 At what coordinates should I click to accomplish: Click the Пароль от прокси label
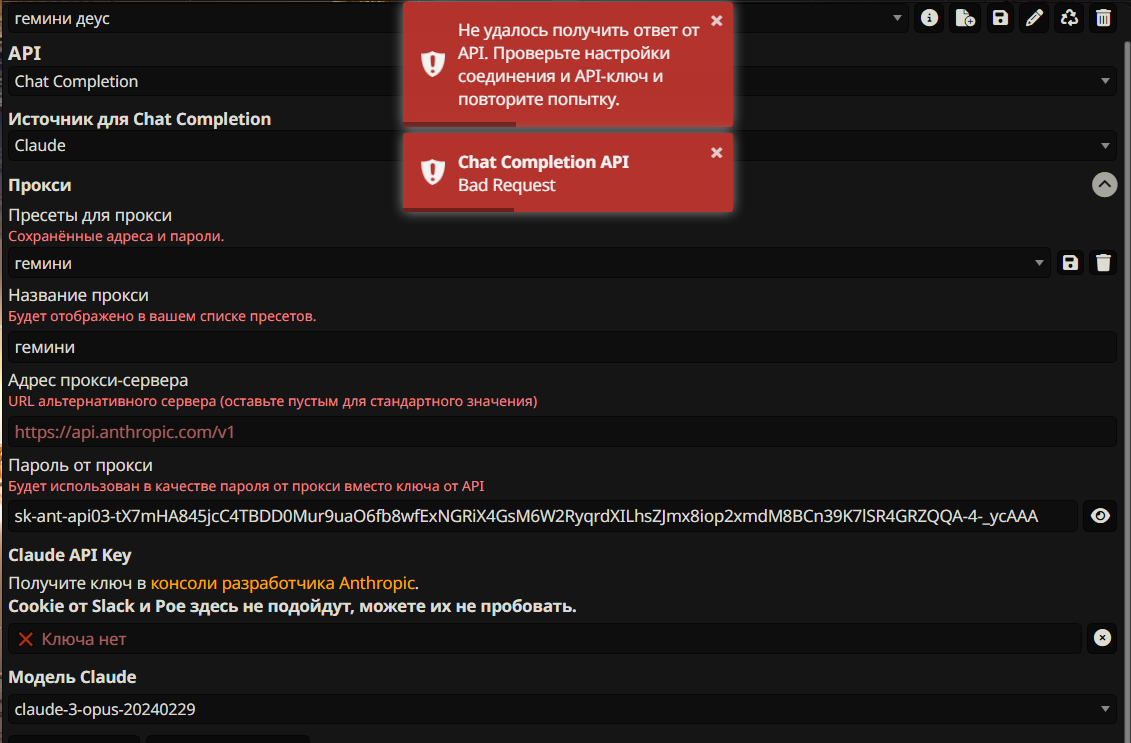(80, 465)
